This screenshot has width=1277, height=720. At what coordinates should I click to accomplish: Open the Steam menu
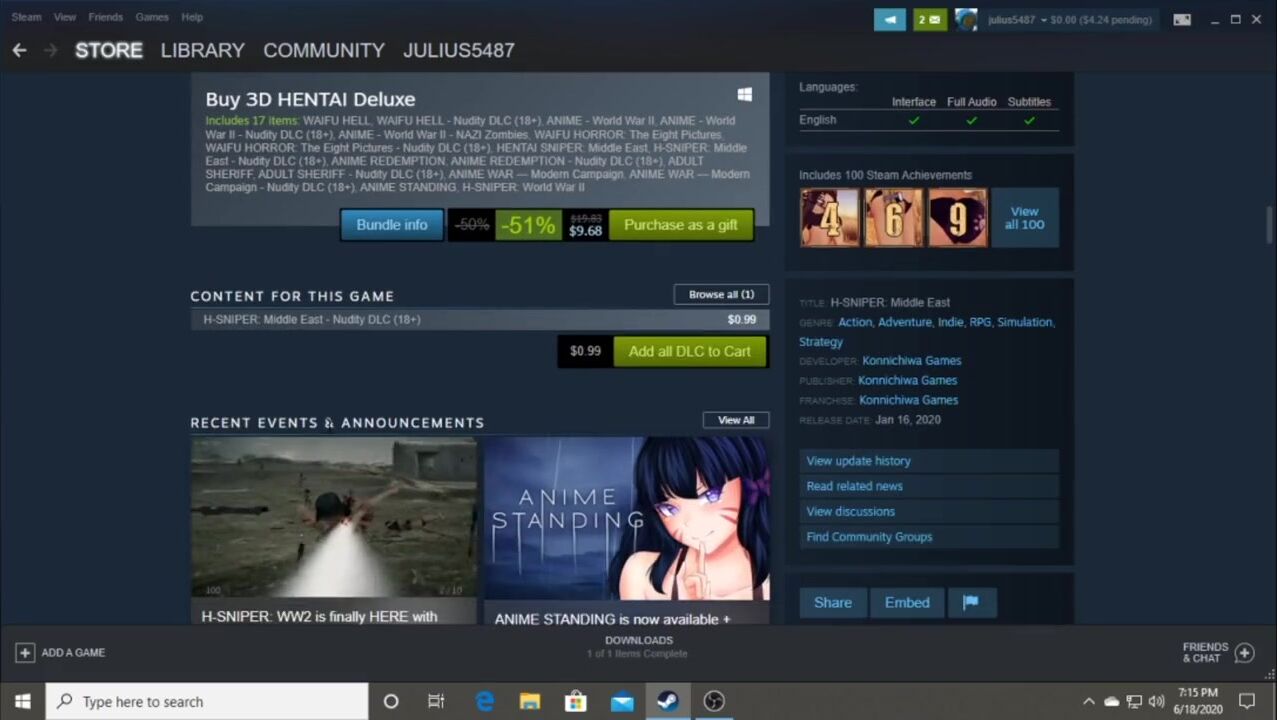(26, 17)
